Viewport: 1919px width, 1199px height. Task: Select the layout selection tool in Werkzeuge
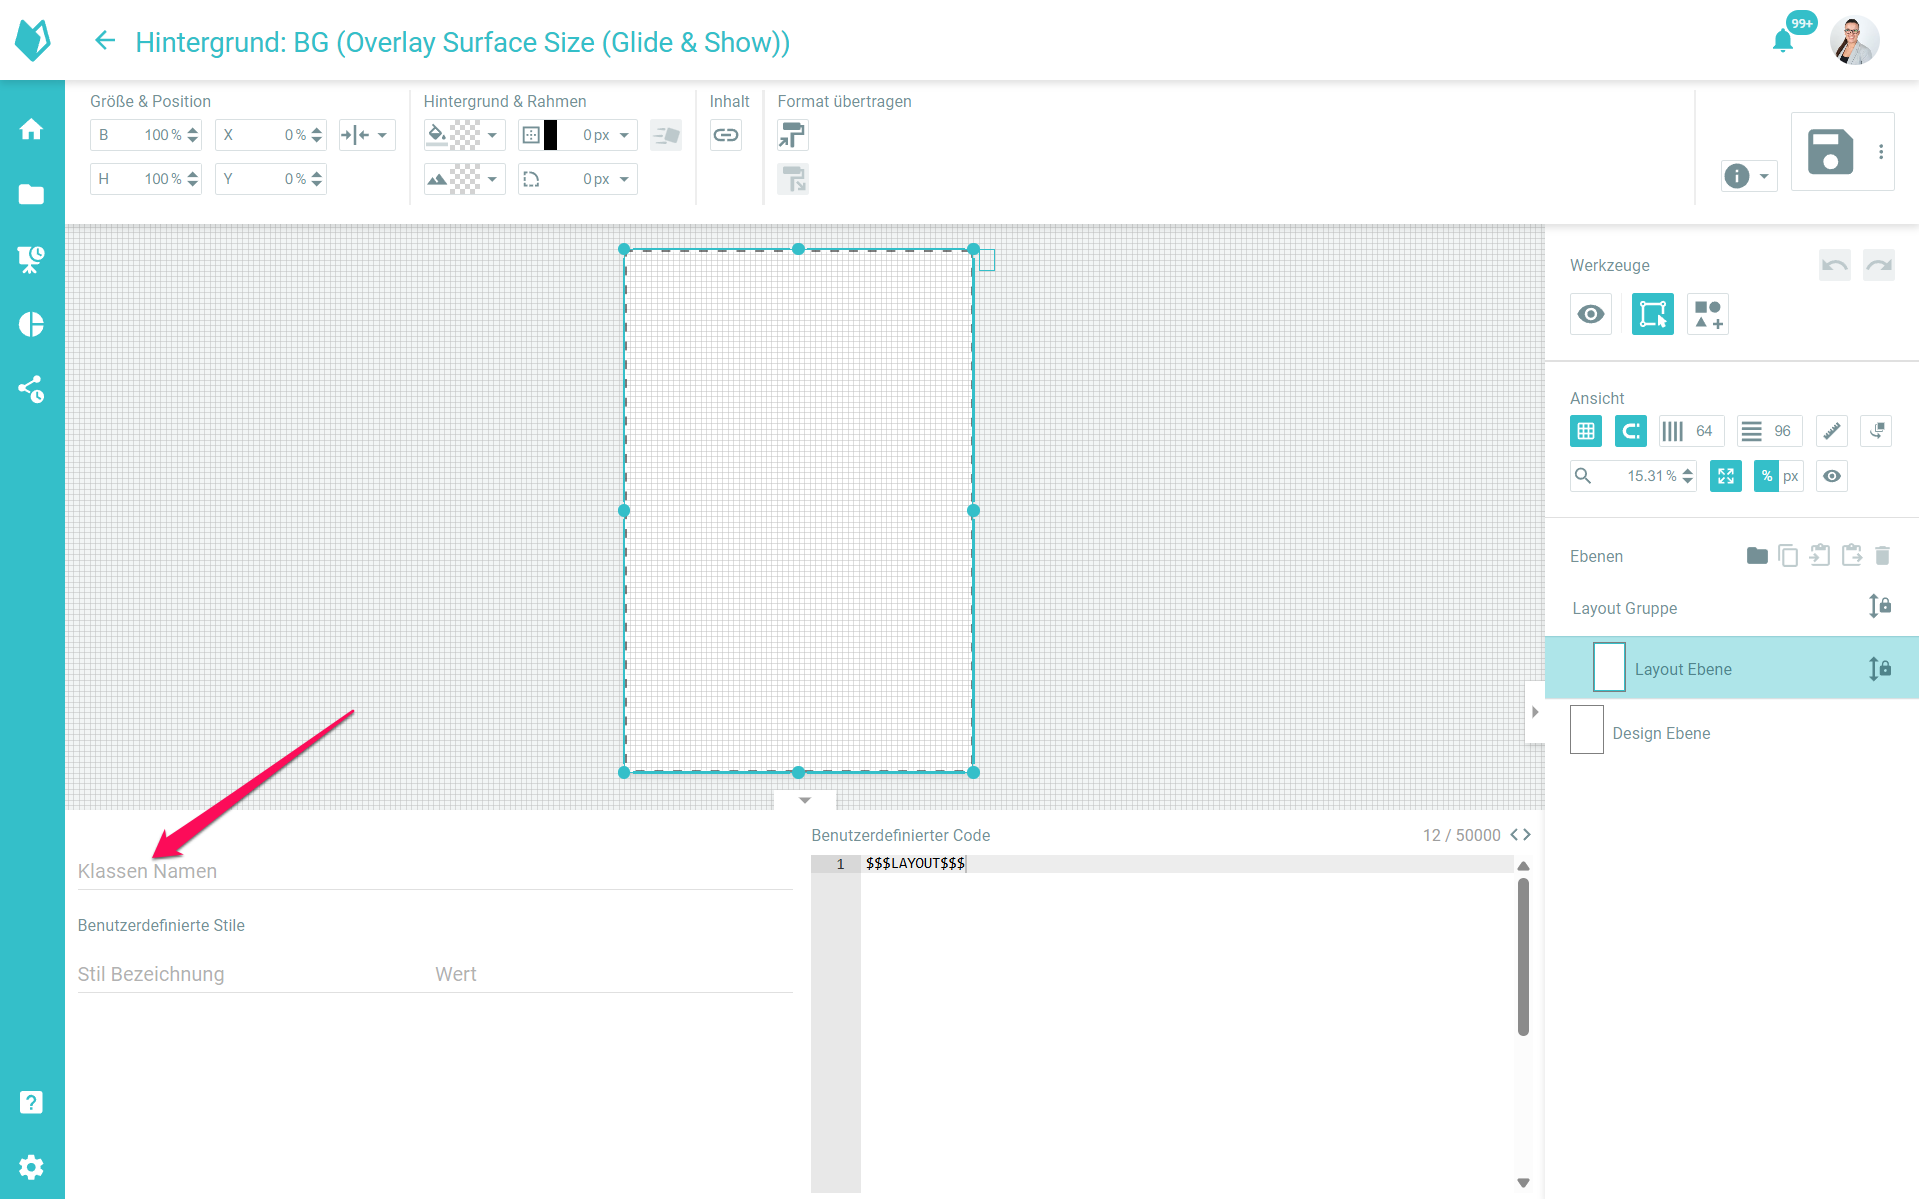pos(1652,314)
